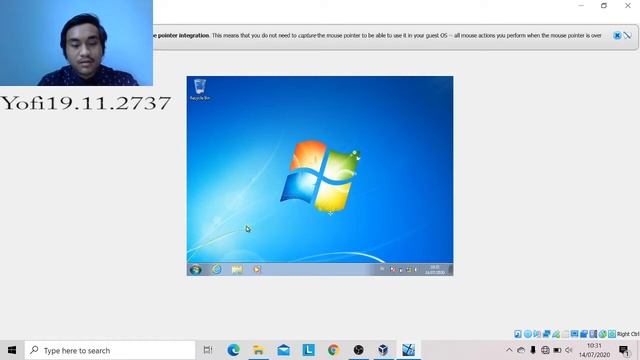Click the safely remove USB tray icon
Image resolution: width=640 pixels, height=360 pixels.
(533, 350)
